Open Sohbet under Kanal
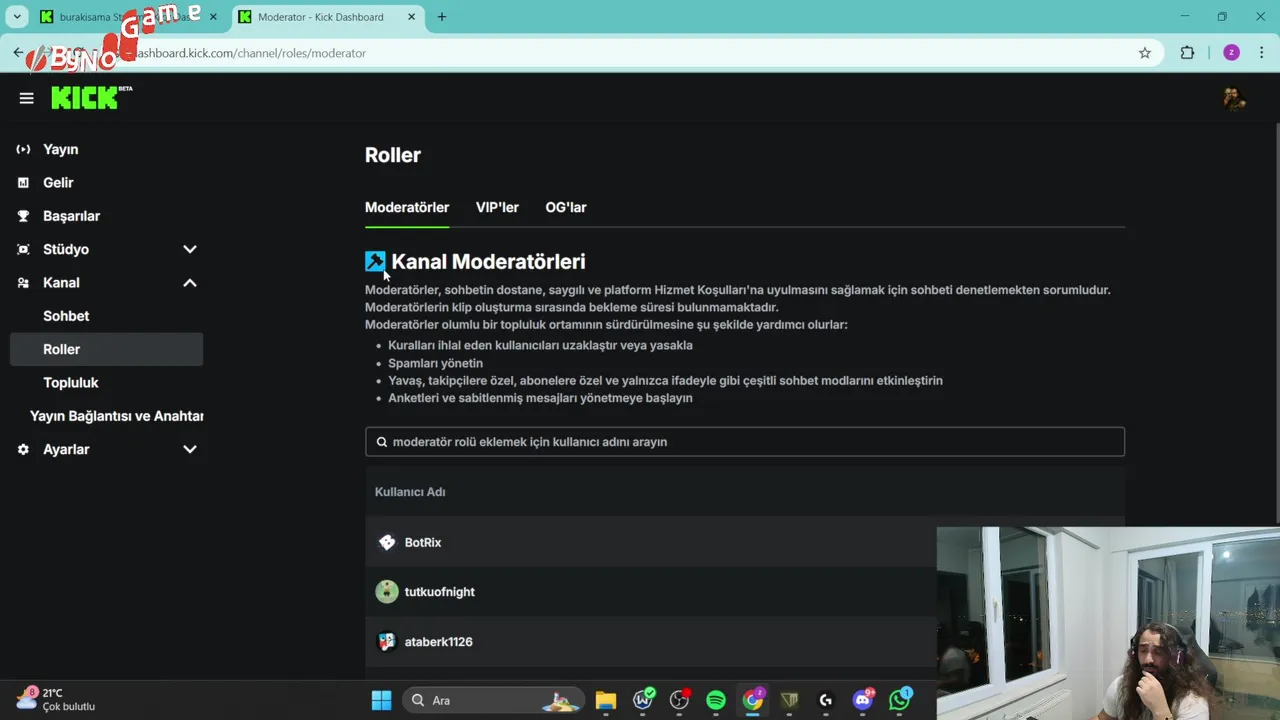The height and width of the screenshot is (720, 1280). click(x=66, y=316)
